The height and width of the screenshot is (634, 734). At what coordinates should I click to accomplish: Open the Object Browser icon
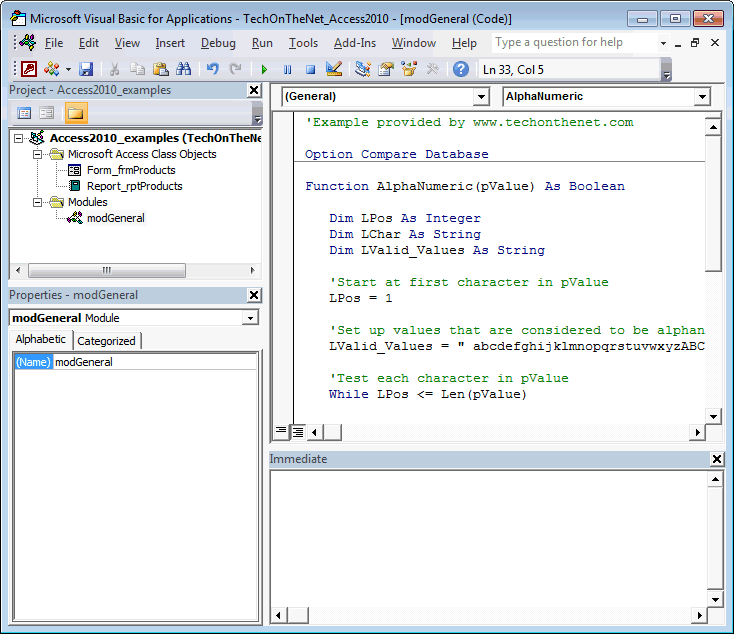click(409, 69)
